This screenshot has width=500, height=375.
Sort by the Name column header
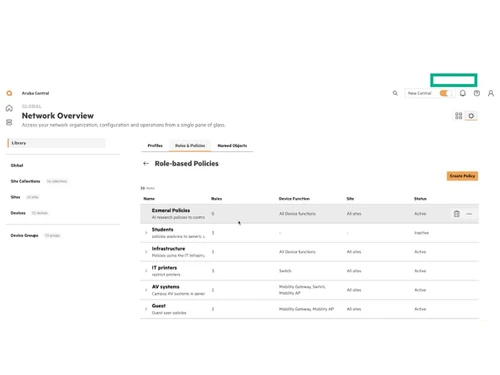[149, 199]
